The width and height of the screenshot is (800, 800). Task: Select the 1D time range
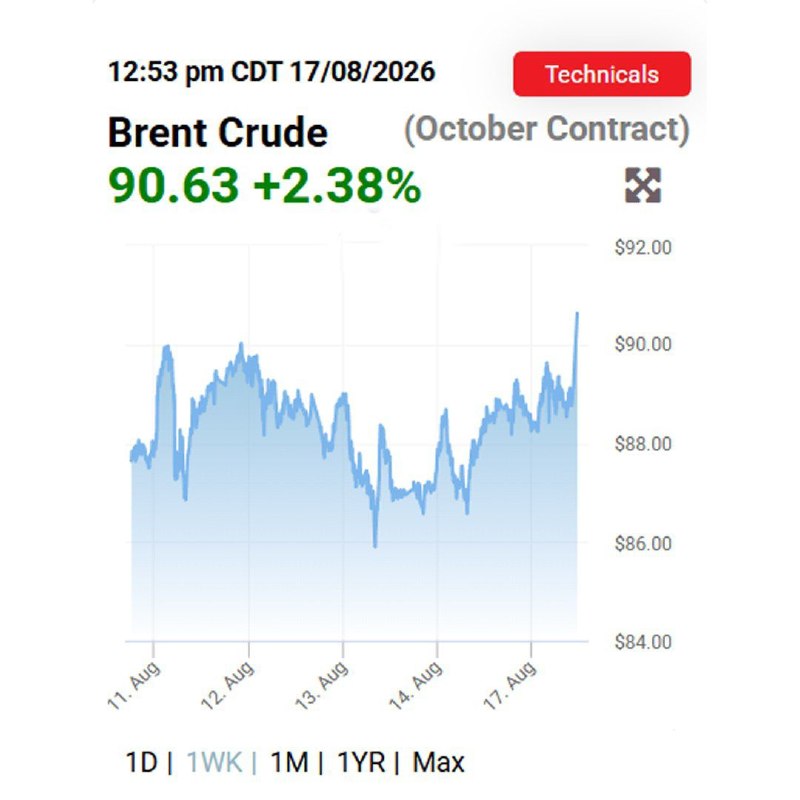[x=141, y=763]
